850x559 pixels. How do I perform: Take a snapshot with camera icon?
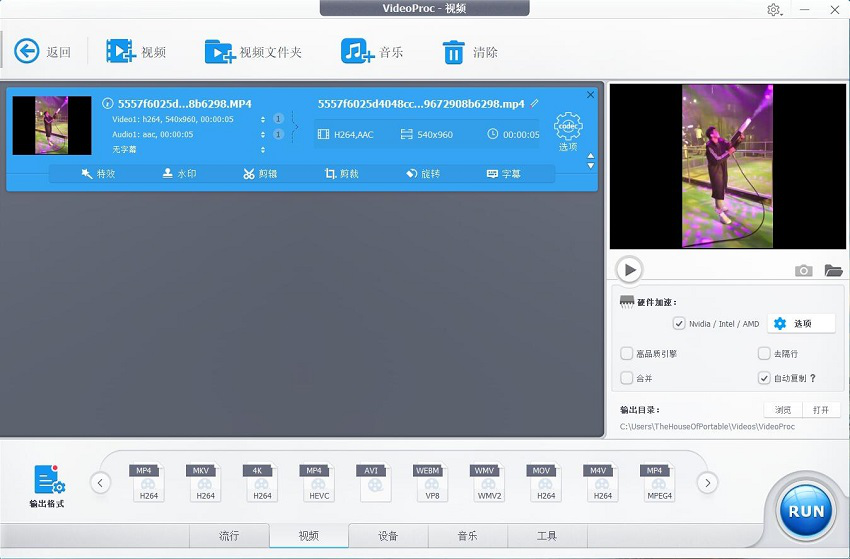[x=803, y=270]
